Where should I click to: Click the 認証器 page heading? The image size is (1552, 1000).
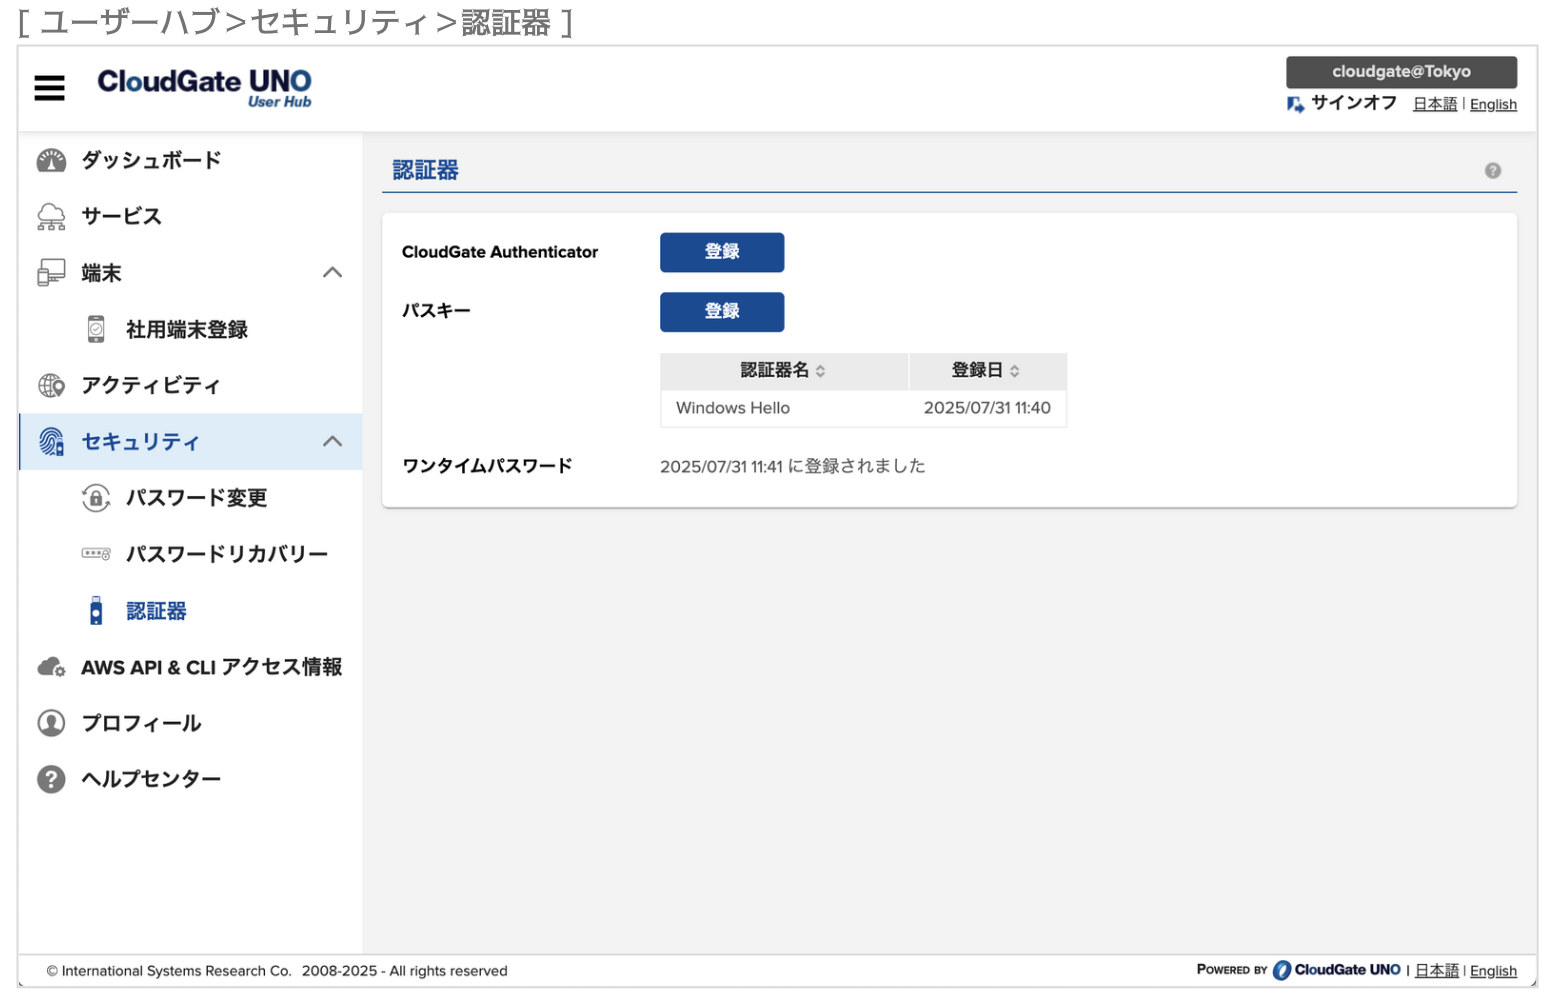[x=425, y=170]
